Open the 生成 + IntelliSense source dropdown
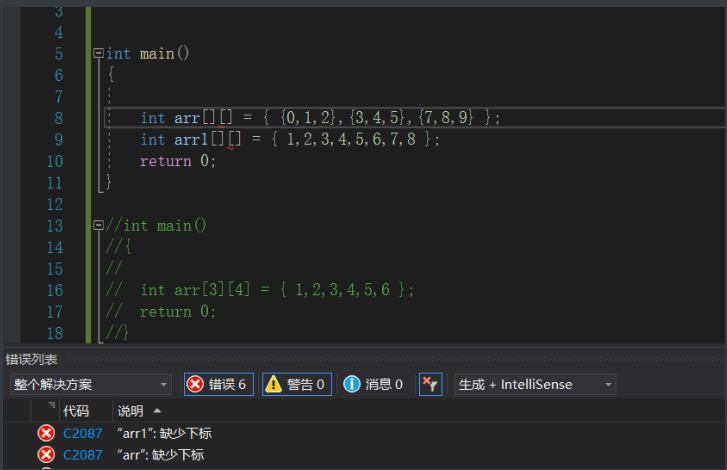This screenshot has height=470, width=727. click(535, 384)
